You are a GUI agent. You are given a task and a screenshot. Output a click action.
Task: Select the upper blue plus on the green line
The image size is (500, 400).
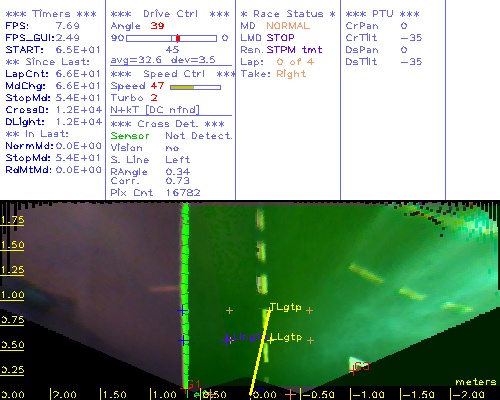182,311
